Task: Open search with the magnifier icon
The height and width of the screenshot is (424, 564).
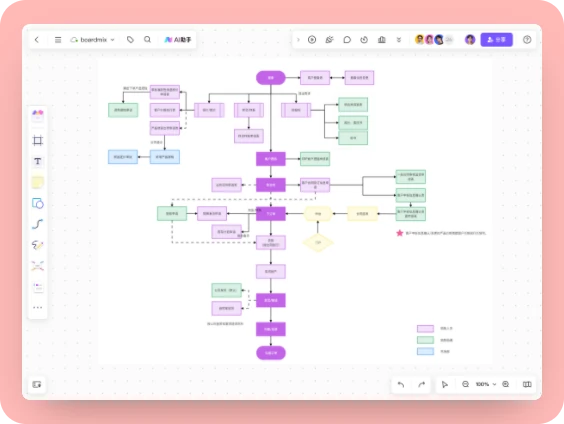Action: point(147,39)
